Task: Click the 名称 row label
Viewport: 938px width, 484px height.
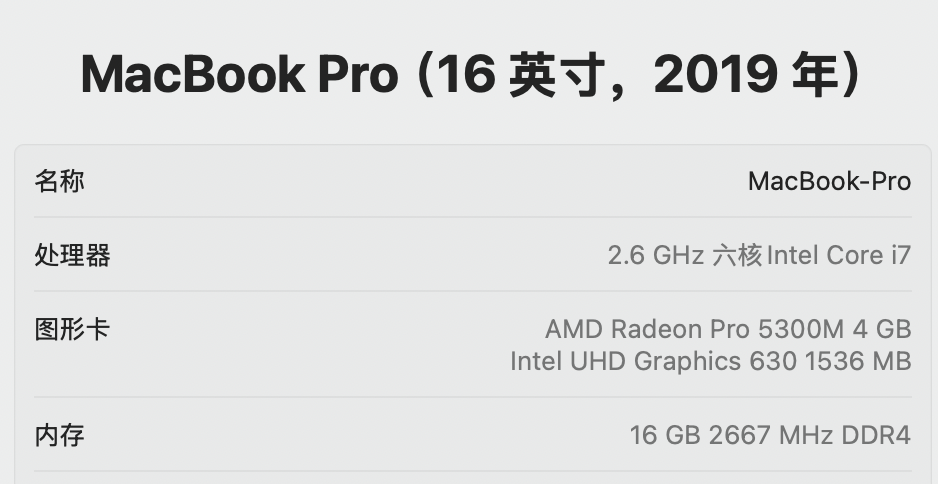Action: click(x=60, y=181)
